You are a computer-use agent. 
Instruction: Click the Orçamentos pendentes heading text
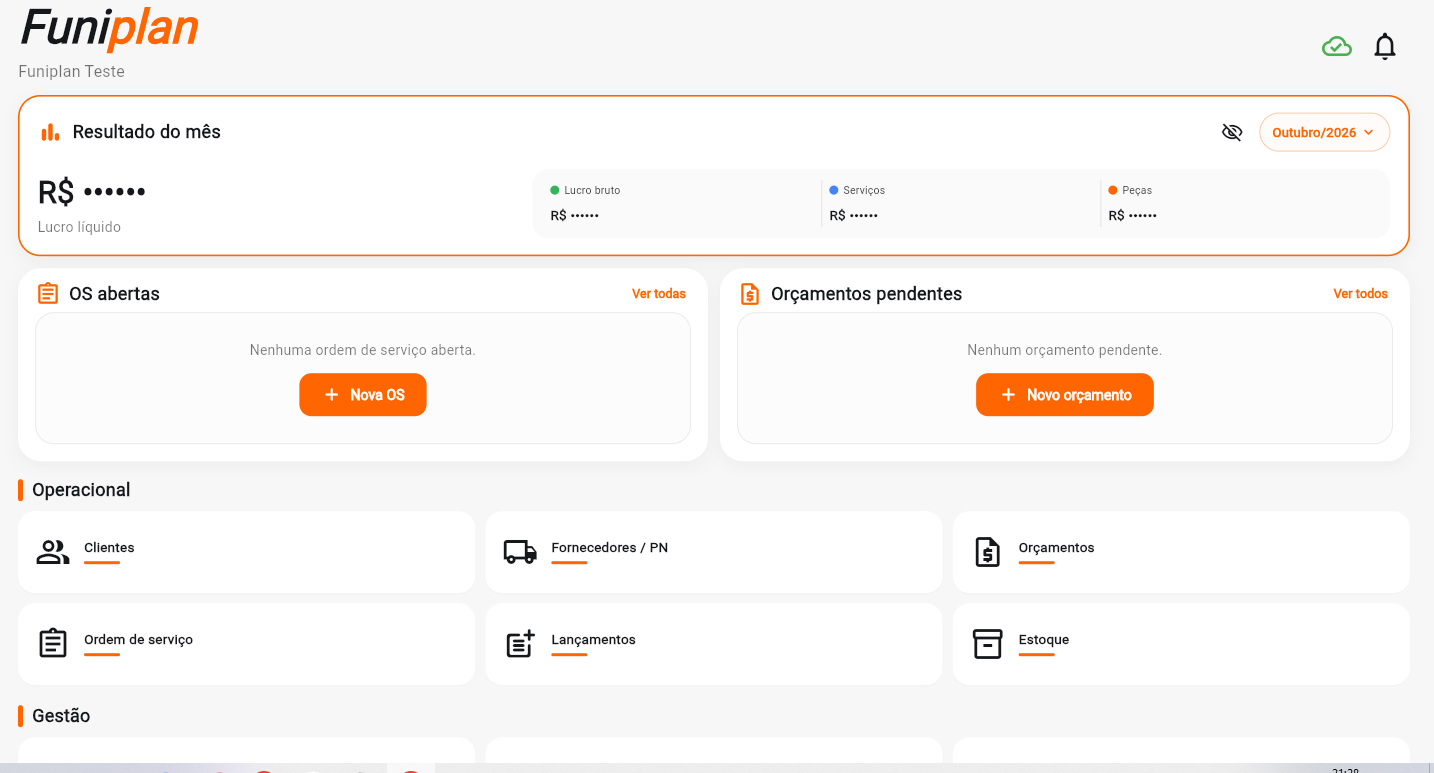point(866,294)
